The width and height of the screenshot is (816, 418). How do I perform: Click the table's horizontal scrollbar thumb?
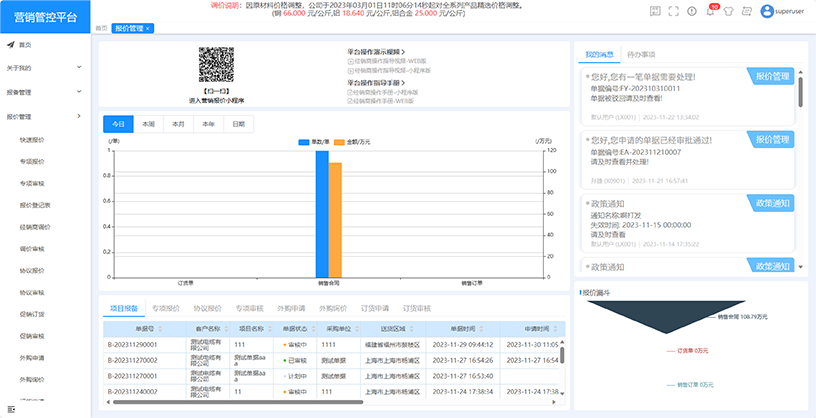[238, 402]
